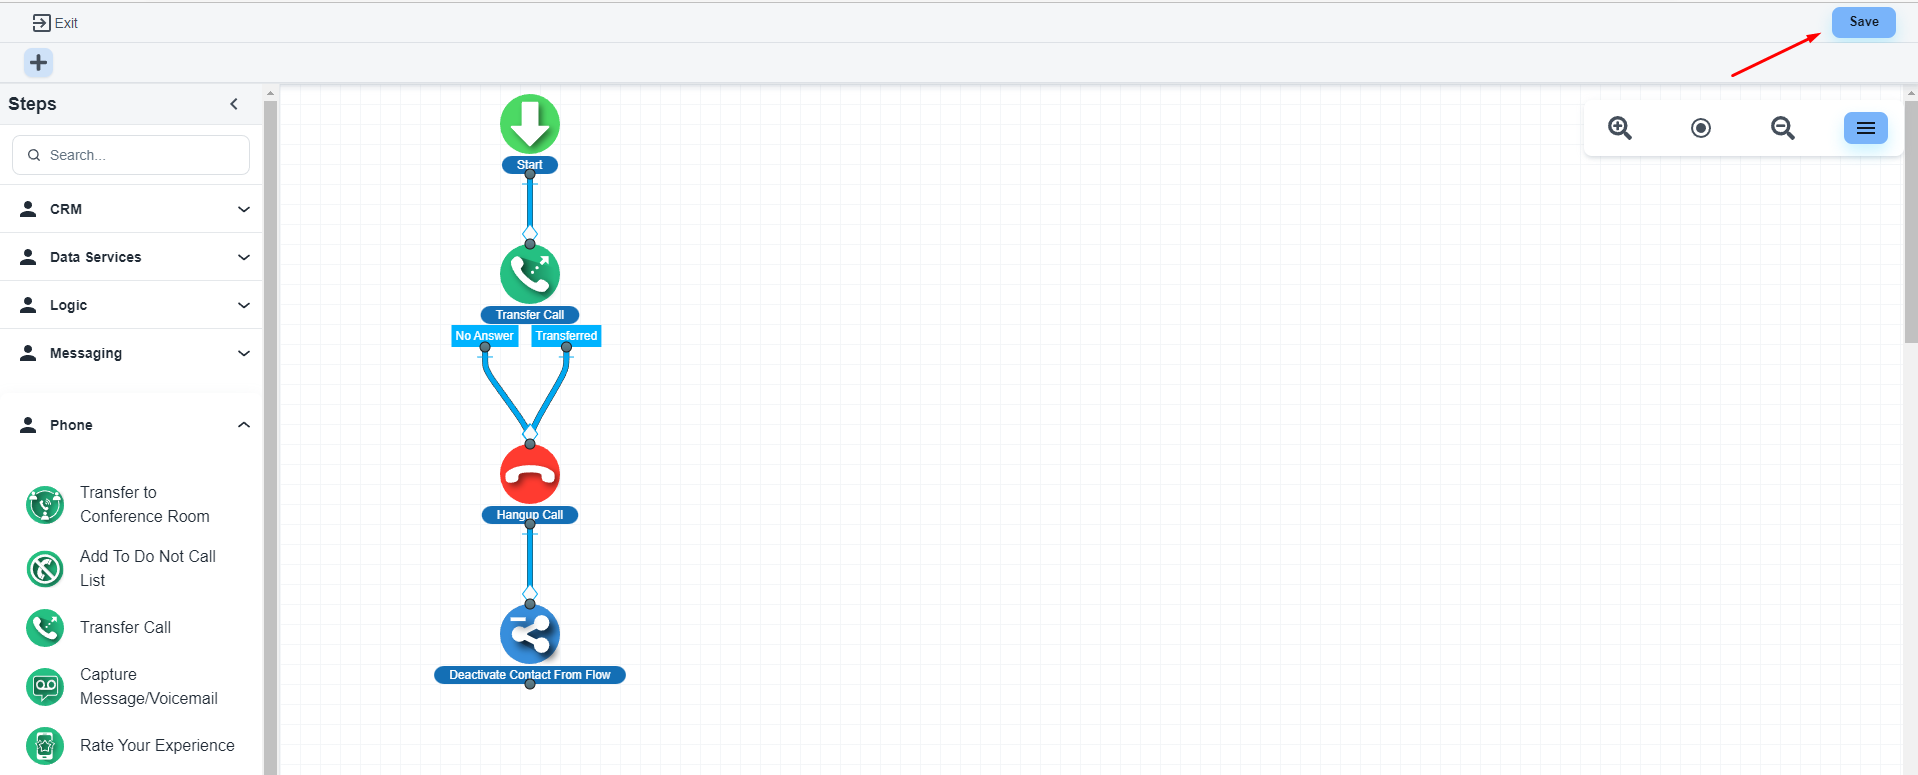Select the Transfer Call node on canvas
The width and height of the screenshot is (1918, 775).
pos(529,274)
